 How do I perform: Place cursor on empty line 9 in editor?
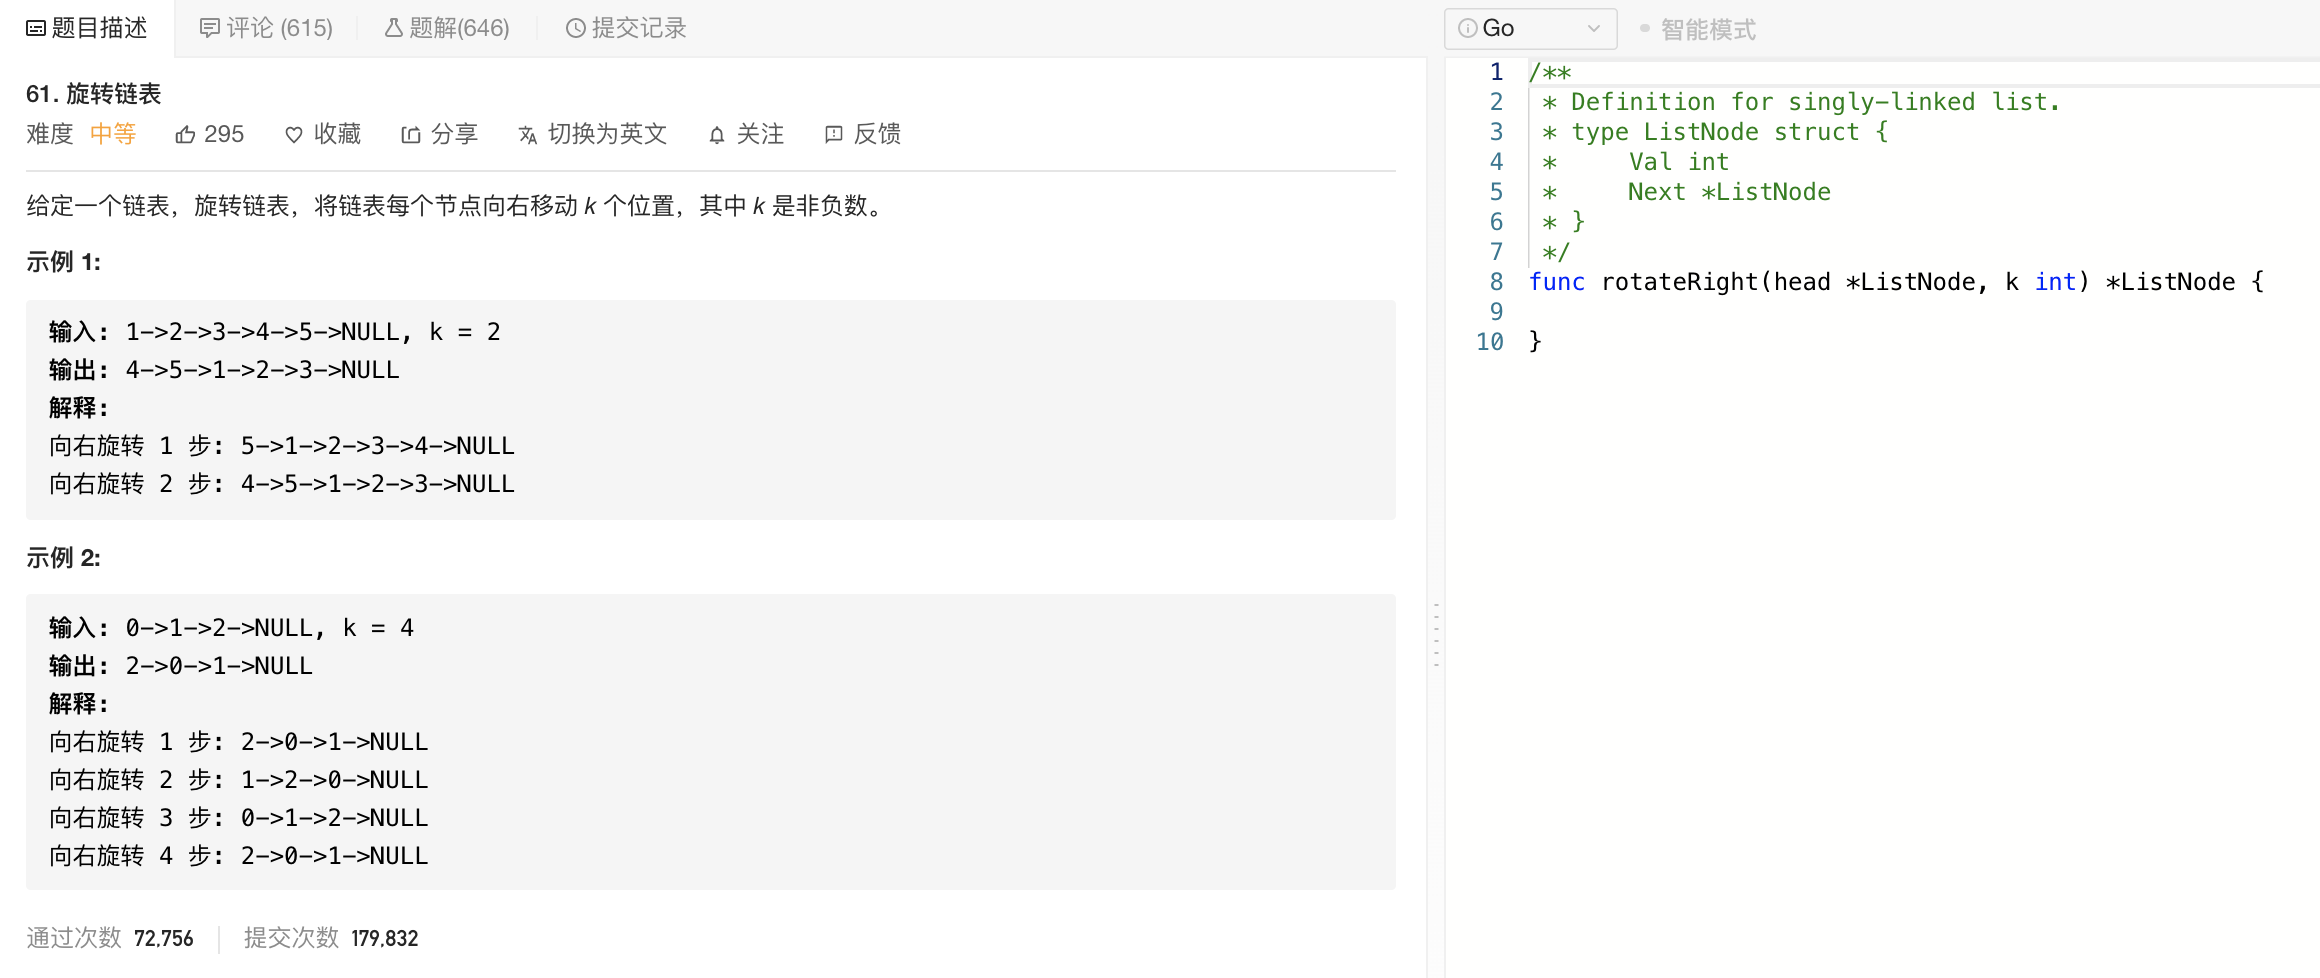tap(1700, 312)
